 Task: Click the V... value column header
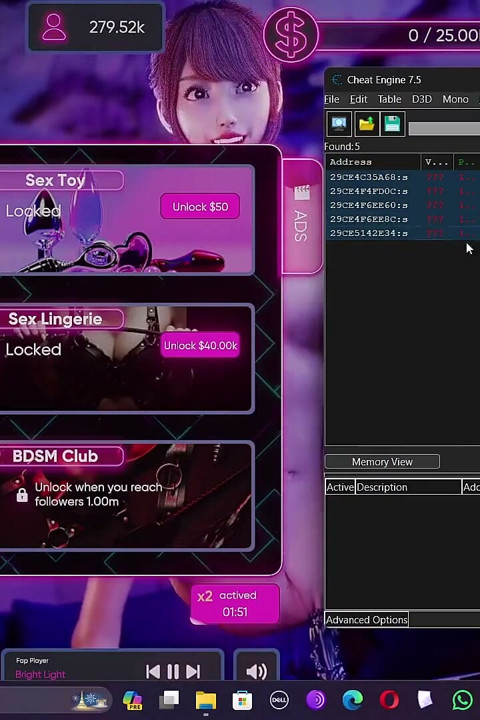coord(436,162)
